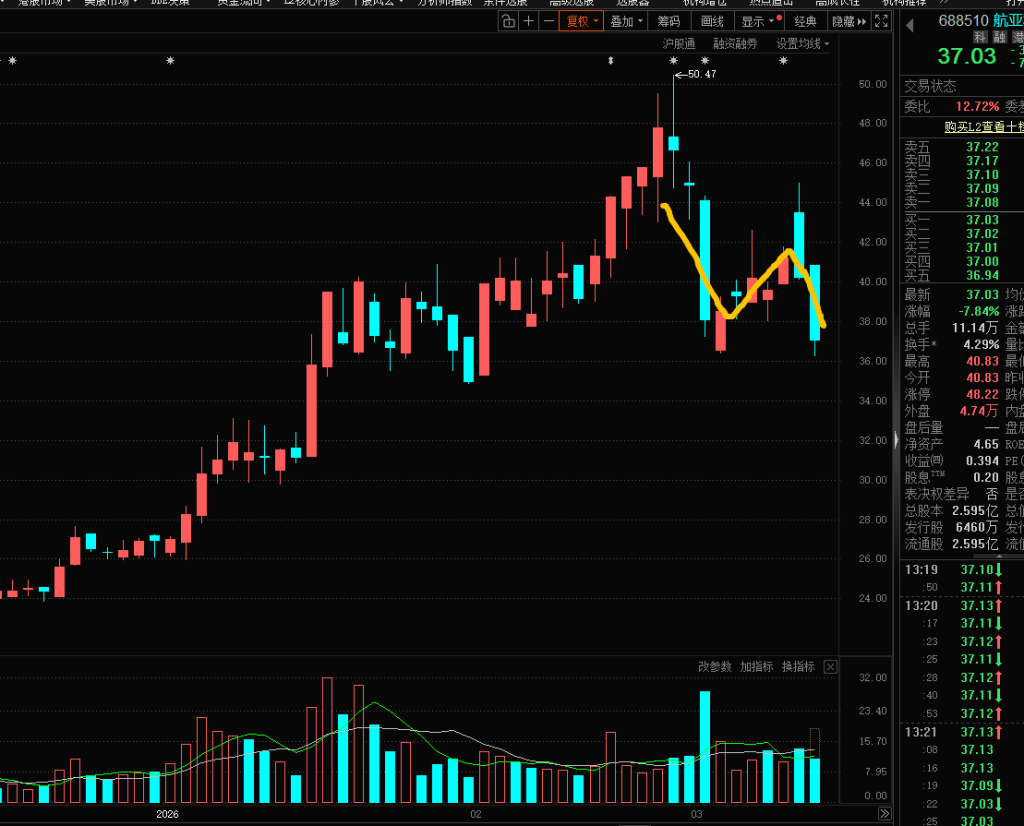
Task: Close the volume indicator panel via X
Action: (830, 667)
